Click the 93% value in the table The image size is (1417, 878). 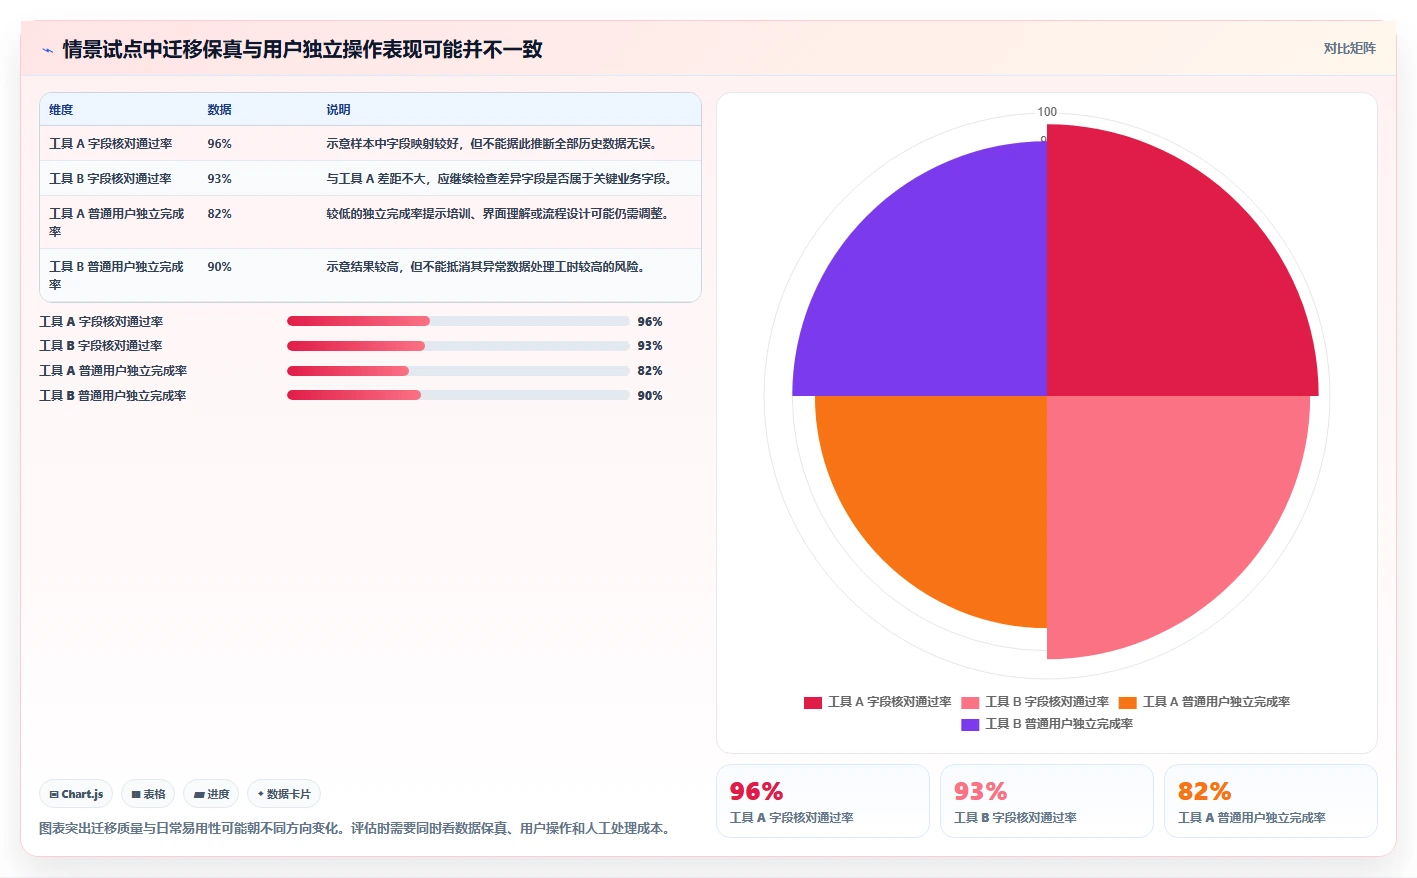(219, 179)
